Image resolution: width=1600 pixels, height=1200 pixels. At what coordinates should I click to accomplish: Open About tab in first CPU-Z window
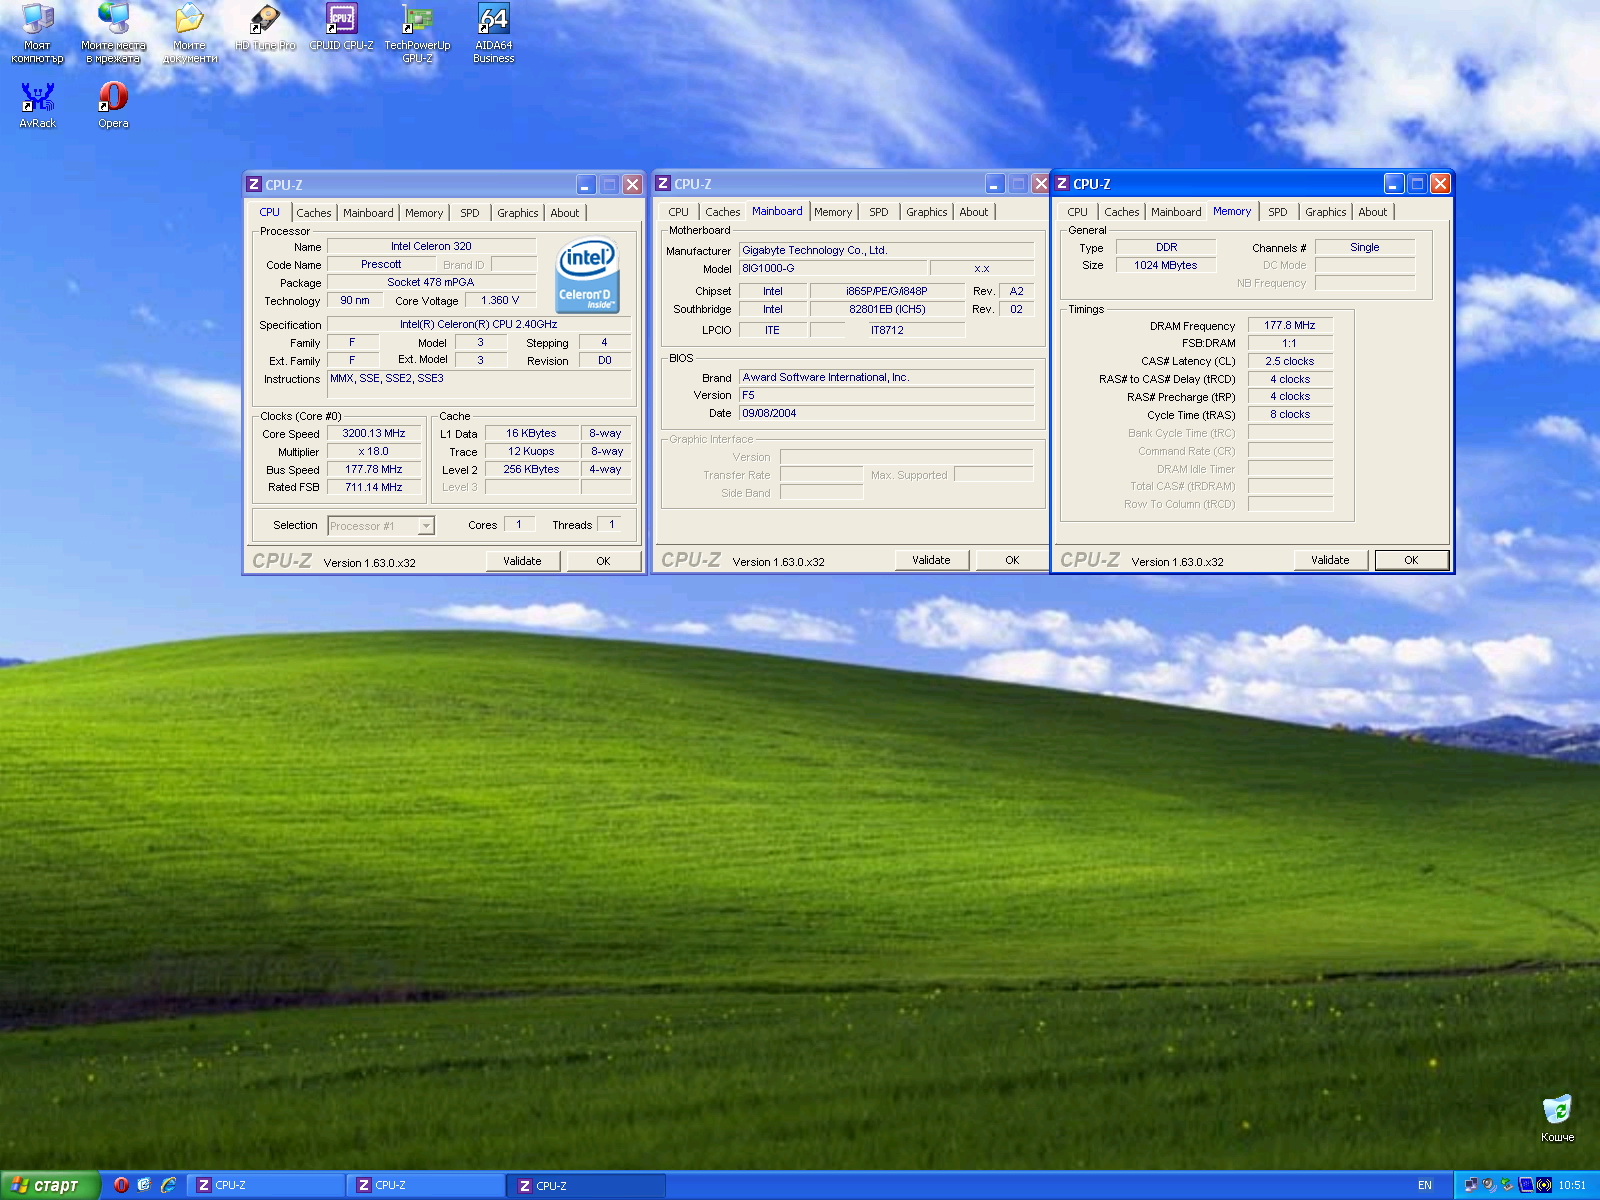pos(564,213)
